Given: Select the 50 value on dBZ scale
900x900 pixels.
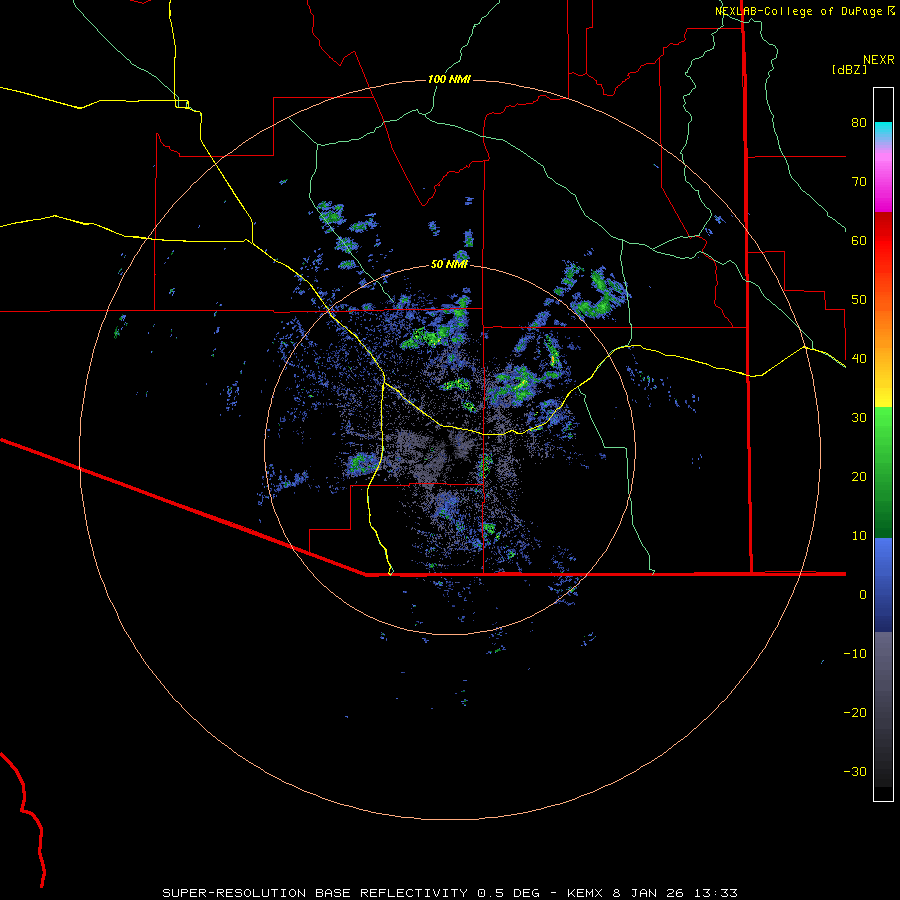Looking at the screenshot, I should pos(859,300).
